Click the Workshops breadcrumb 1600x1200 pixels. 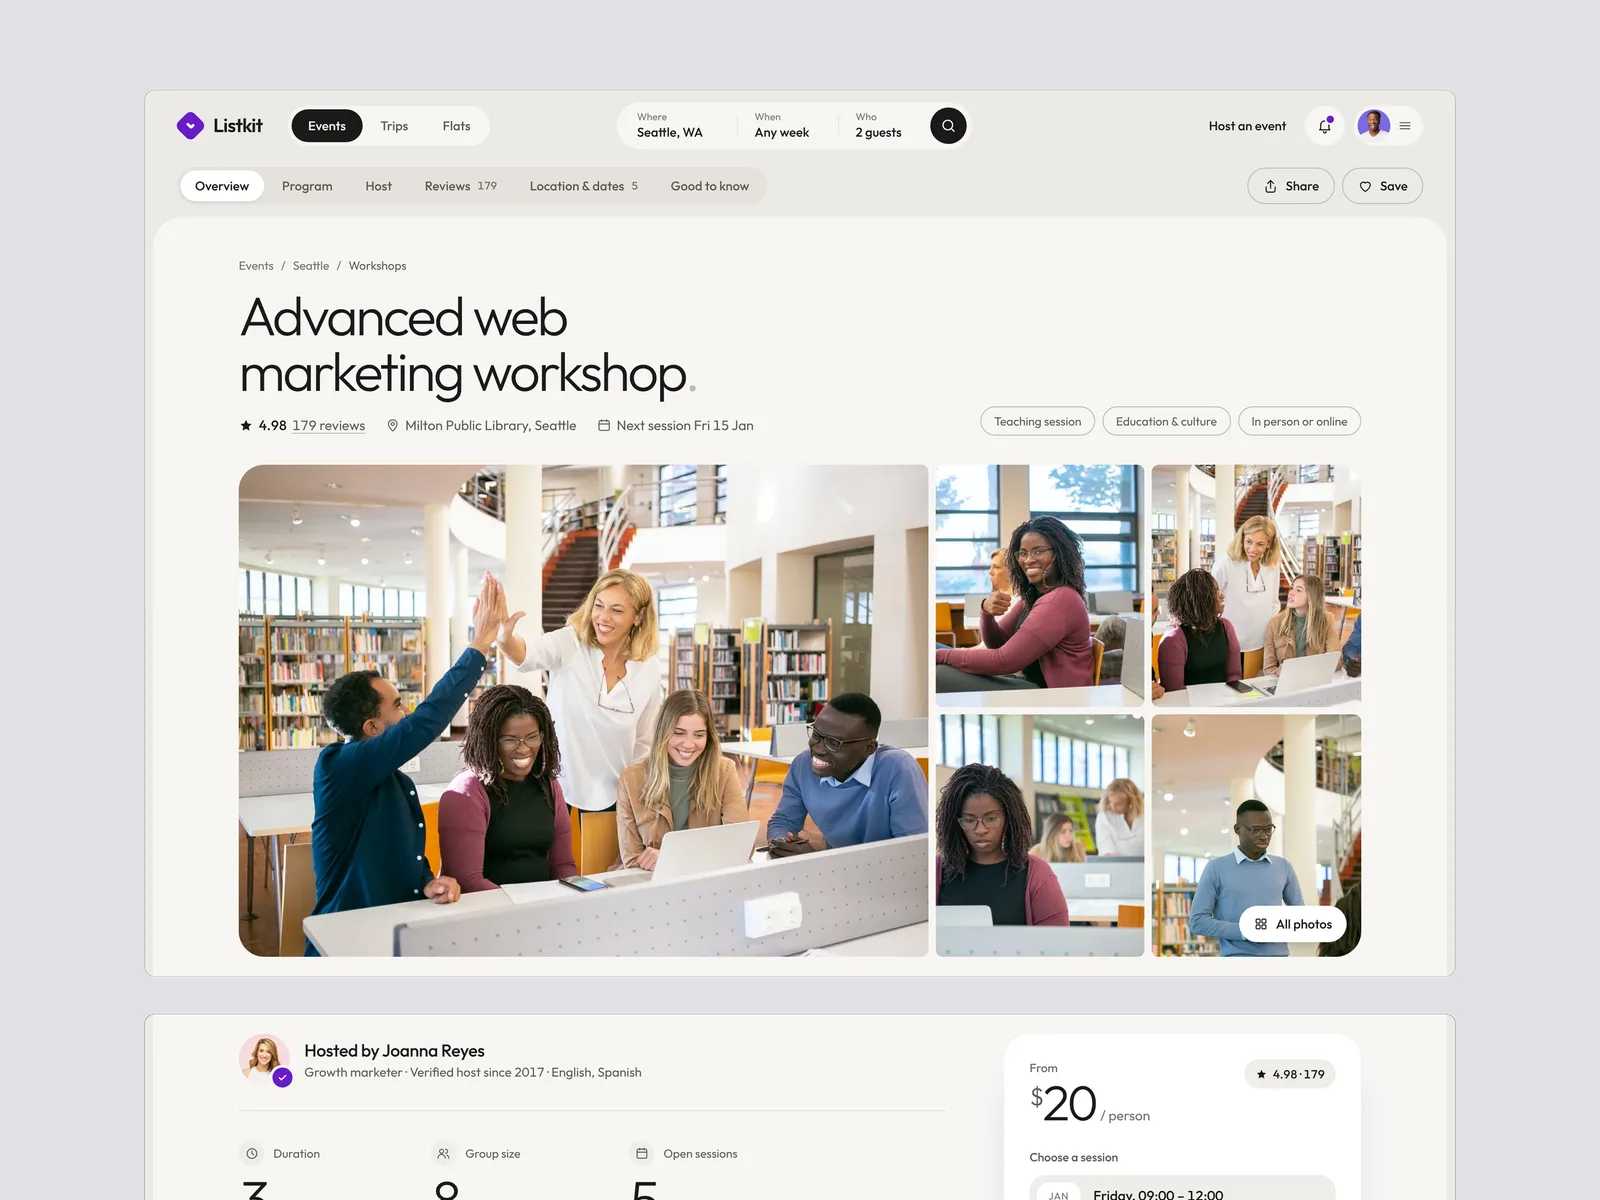tap(377, 266)
